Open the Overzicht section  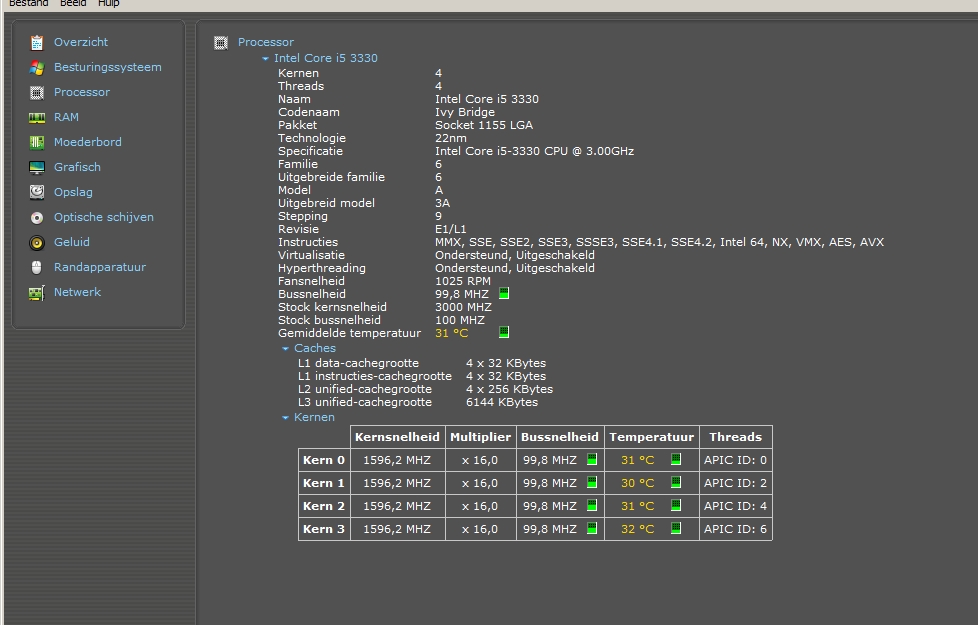tap(81, 42)
